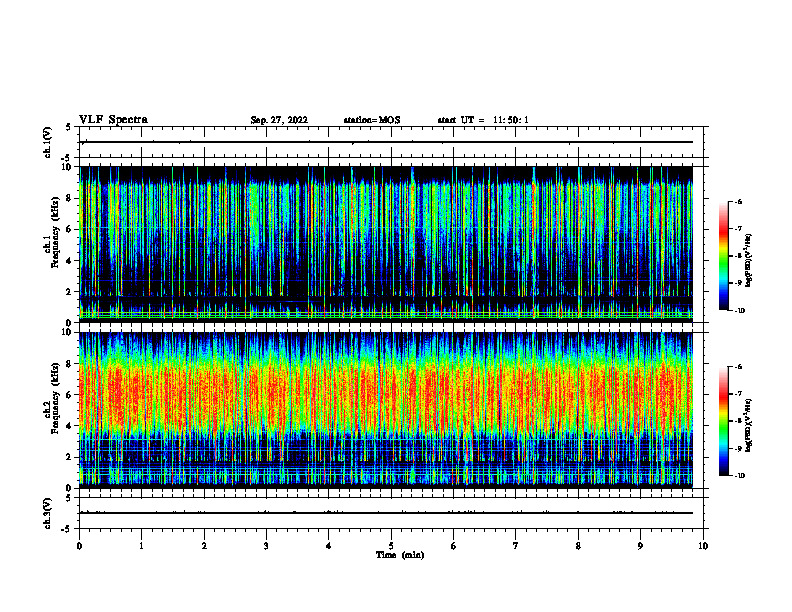The width and height of the screenshot is (792, 612).
Task: Click the ch.2 colorbar log(PSD) label
Action: tap(749, 425)
